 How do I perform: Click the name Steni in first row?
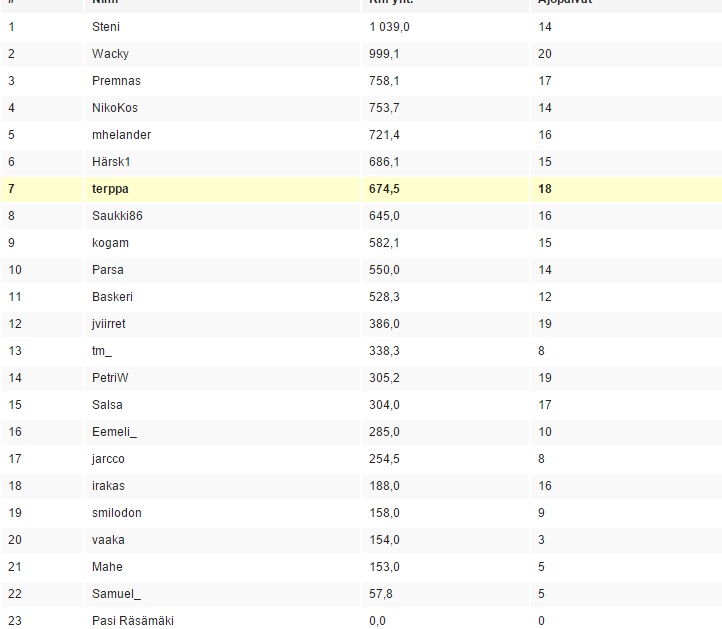pos(105,27)
